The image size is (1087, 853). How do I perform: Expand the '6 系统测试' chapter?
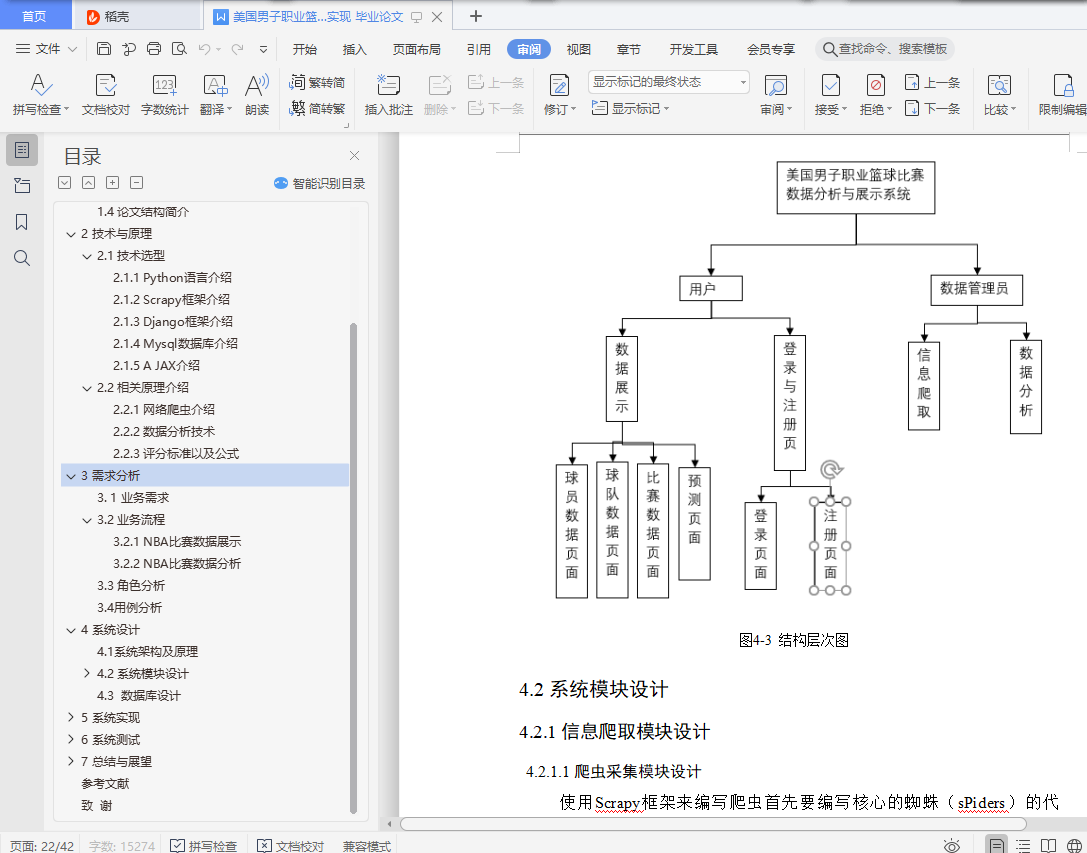71,739
